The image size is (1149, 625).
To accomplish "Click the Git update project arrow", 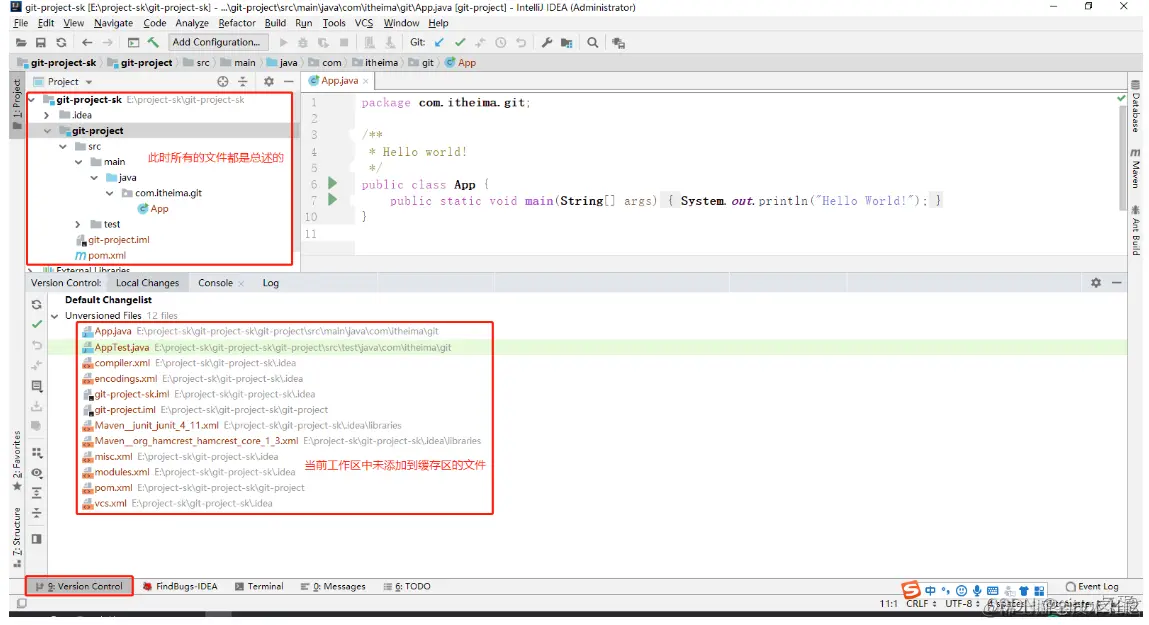I will click(x=439, y=42).
